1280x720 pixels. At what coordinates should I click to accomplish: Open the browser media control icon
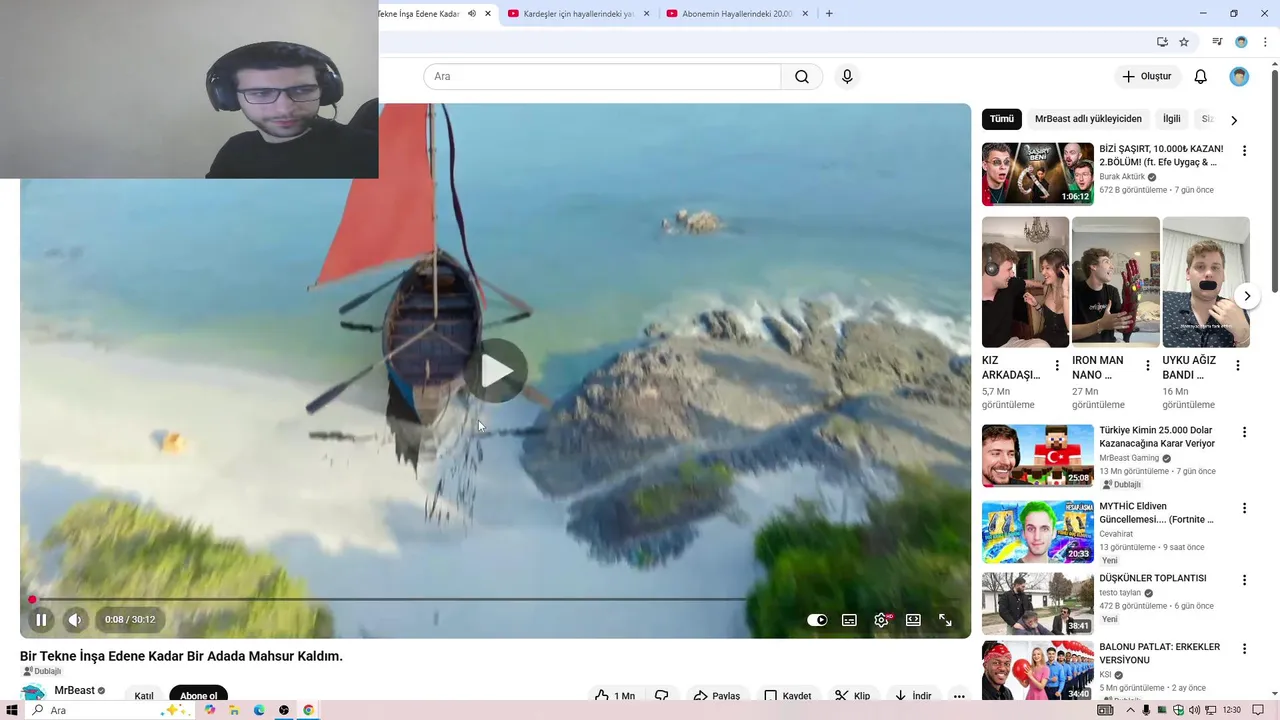tap(1217, 42)
